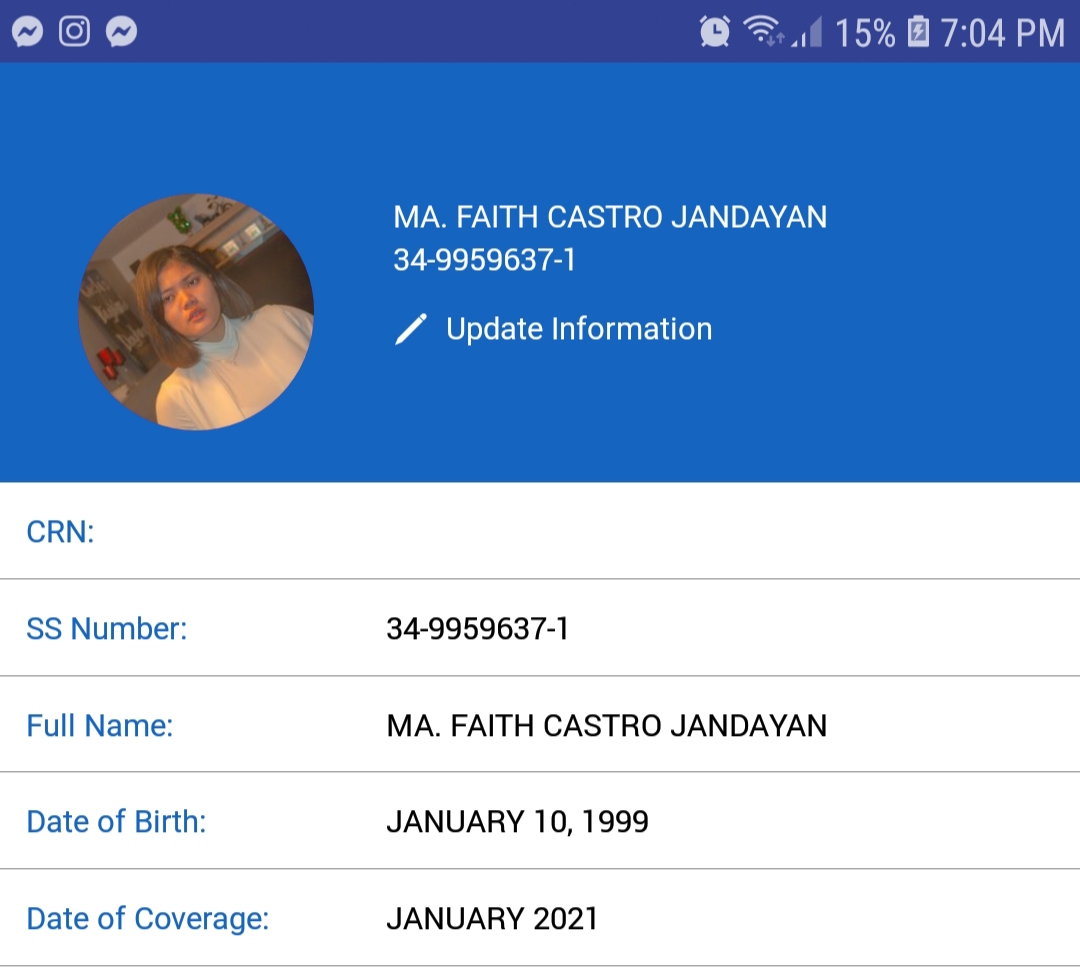This screenshot has width=1080, height=967.
Task: Tap the name in the blue header
Action: pyautogui.click(x=610, y=217)
